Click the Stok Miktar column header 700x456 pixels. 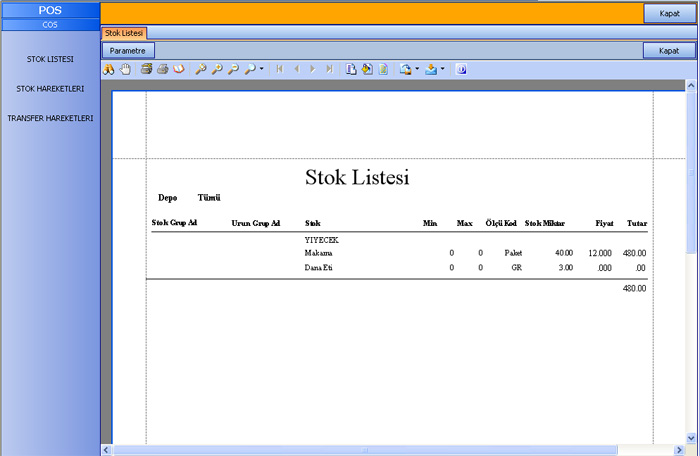545,223
